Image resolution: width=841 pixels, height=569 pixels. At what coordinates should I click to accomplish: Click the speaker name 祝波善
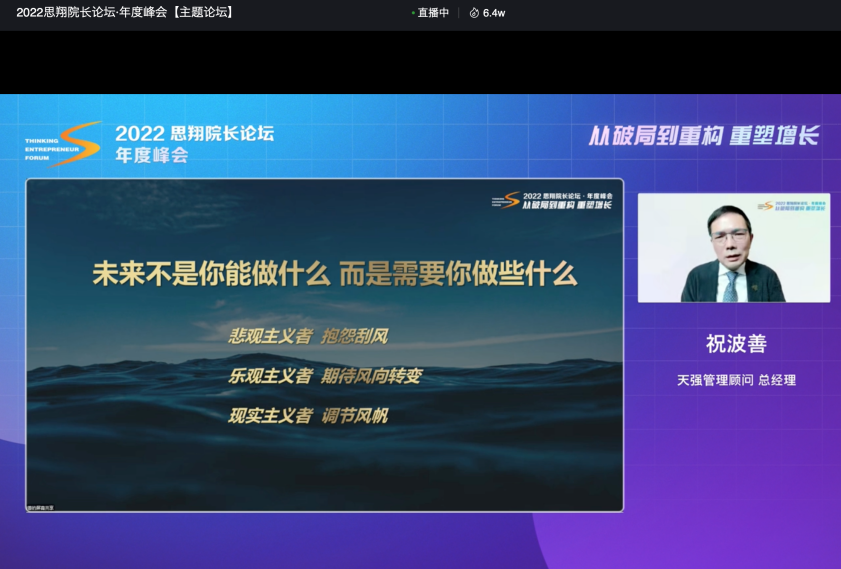point(735,344)
